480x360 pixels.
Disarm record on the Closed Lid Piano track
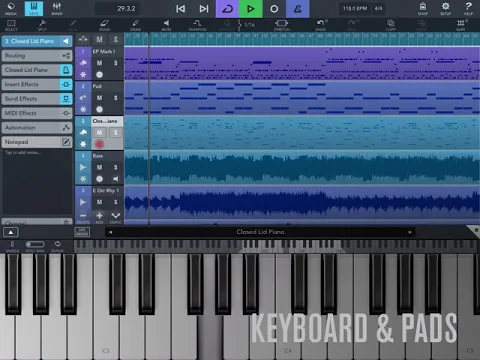99,144
